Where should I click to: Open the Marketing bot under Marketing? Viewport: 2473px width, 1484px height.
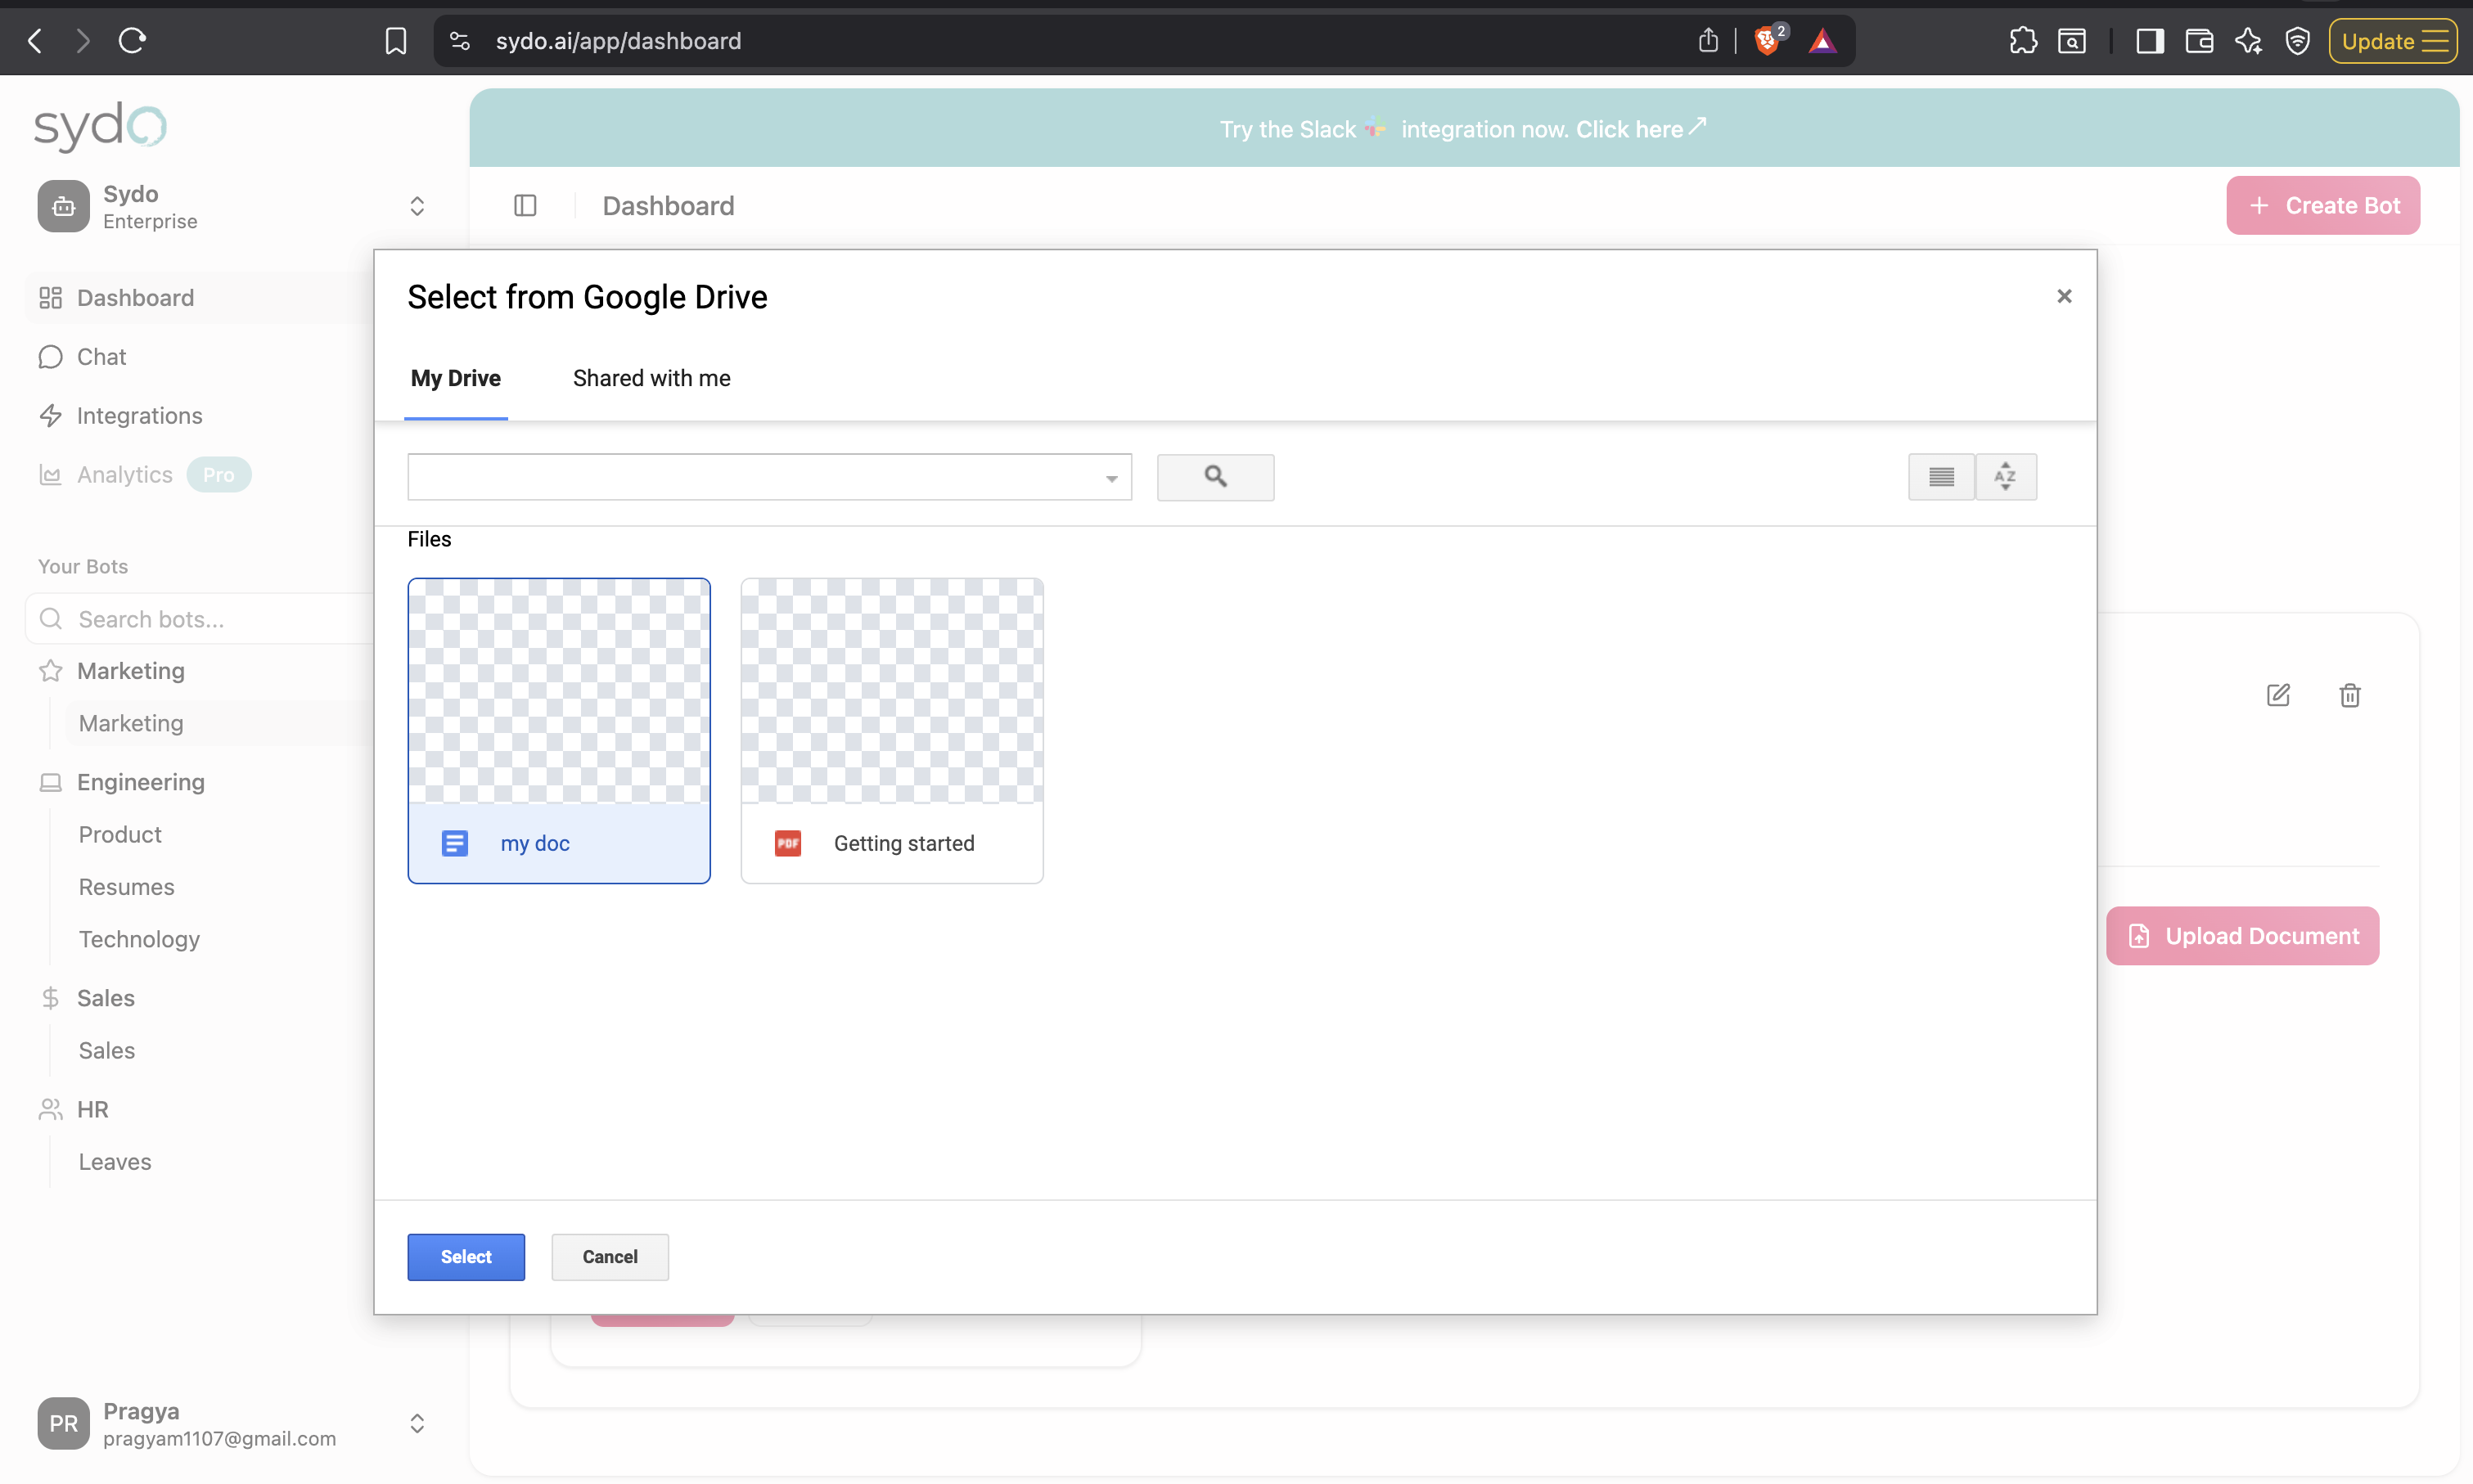tap(131, 723)
